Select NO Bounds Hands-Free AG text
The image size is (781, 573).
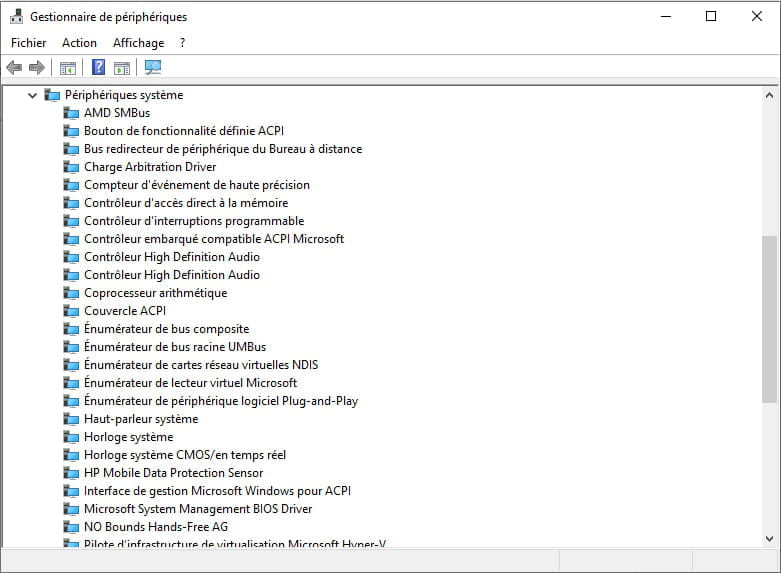tap(156, 527)
